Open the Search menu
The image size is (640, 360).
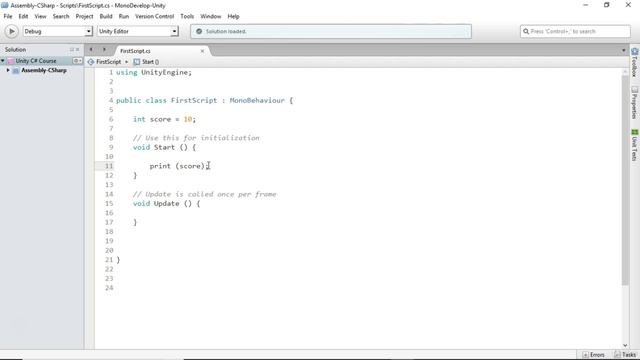pyautogui.click(x=61, y=16)
